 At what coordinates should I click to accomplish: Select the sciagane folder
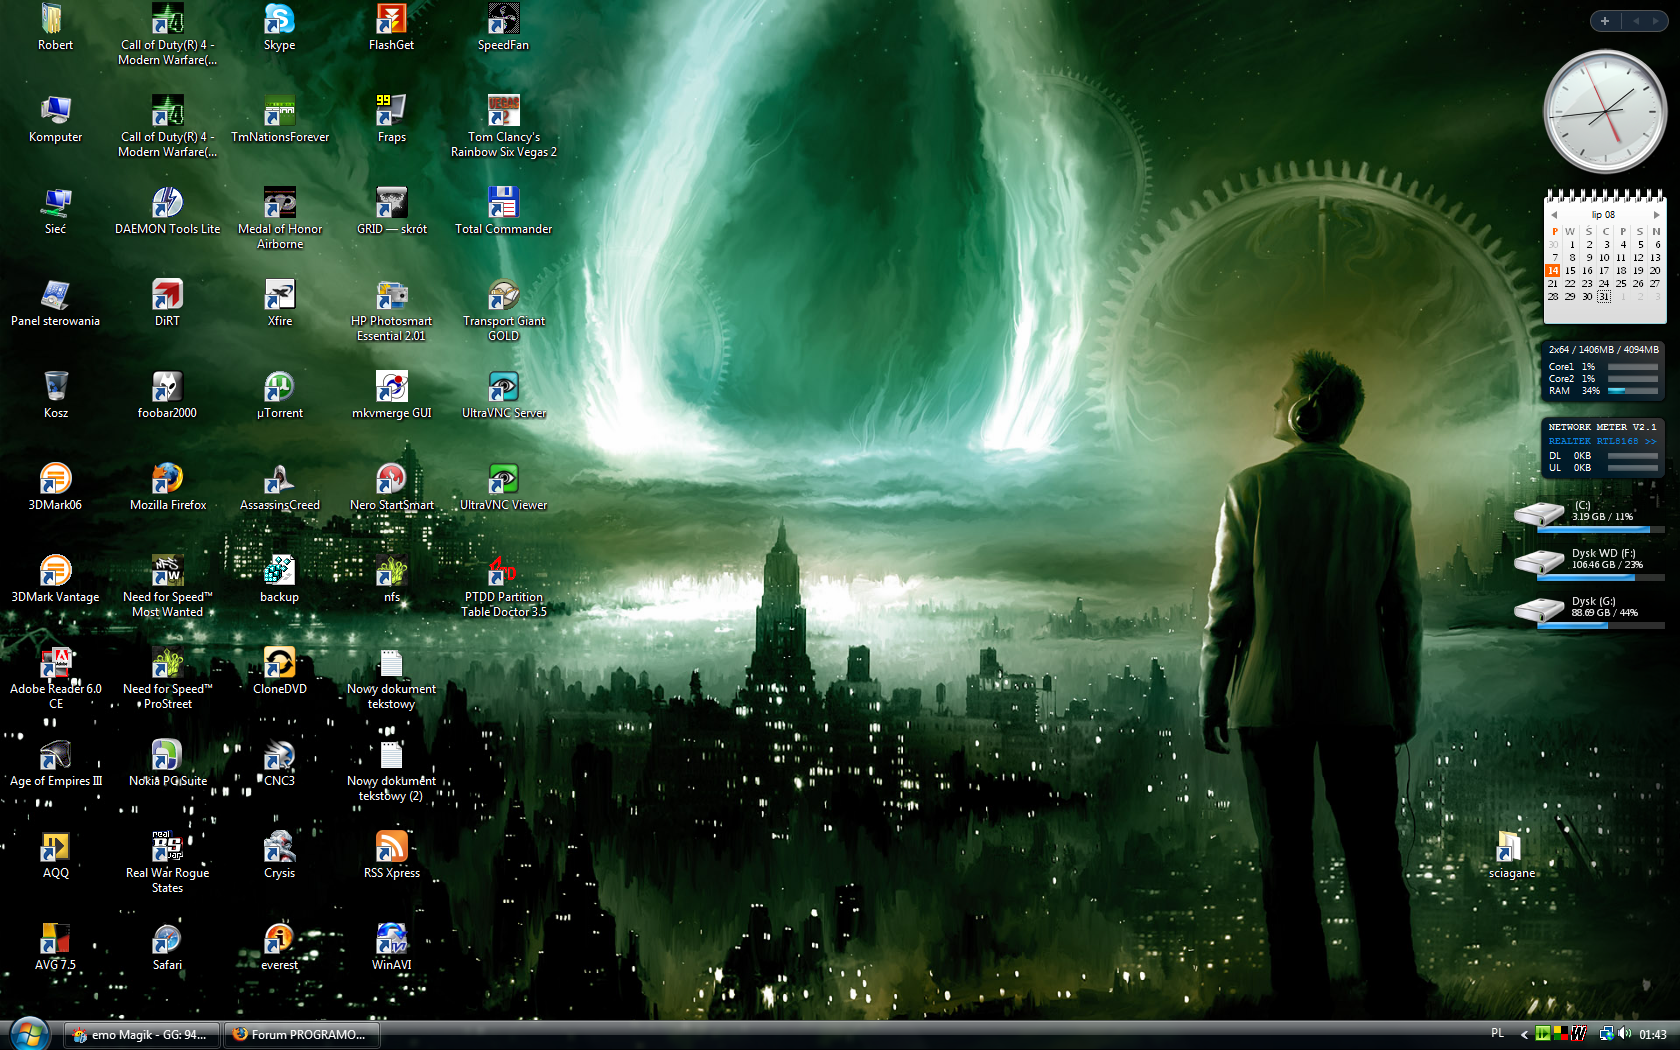coord(1511,856)
